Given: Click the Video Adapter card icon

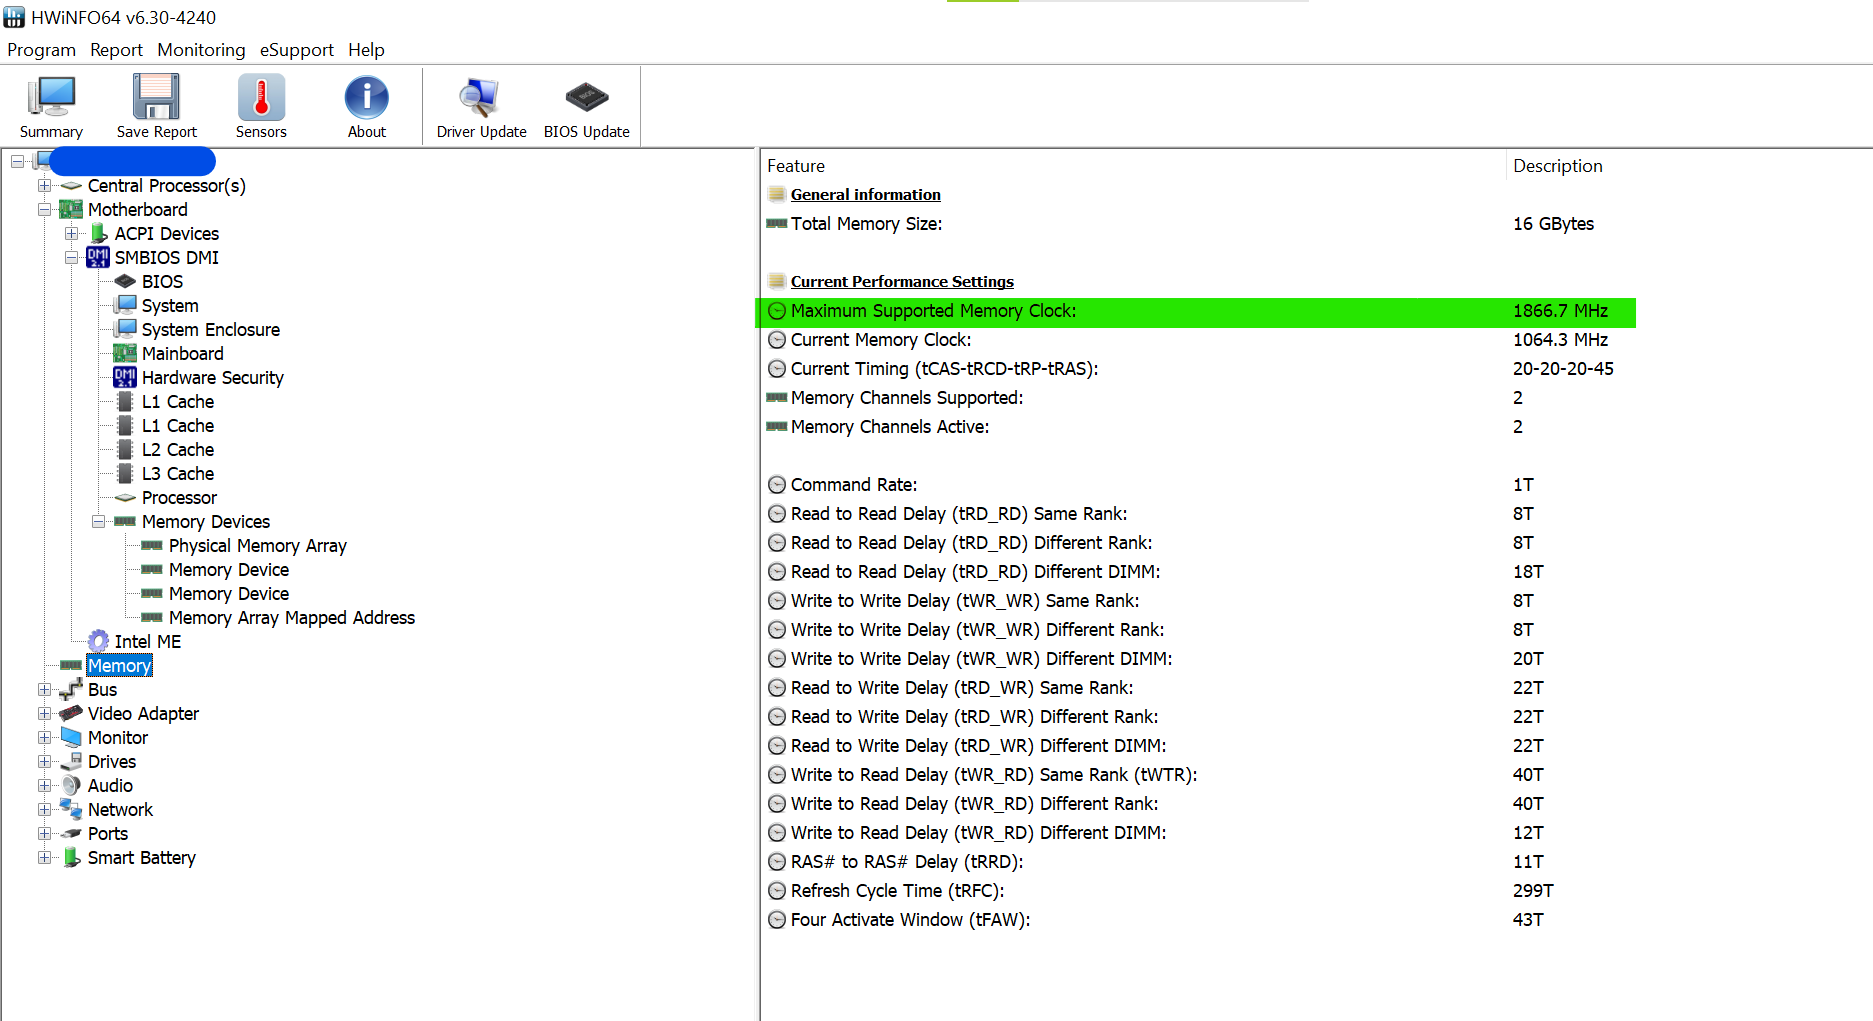Looking at the screenshot, I should [x=71, y=713].
